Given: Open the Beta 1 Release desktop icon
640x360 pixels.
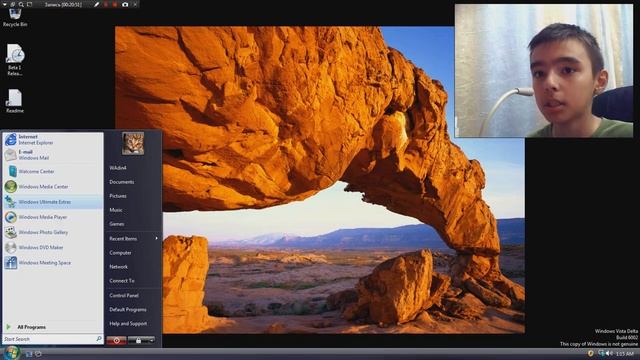Looking at the screenshot, I should tap(15, 60).
